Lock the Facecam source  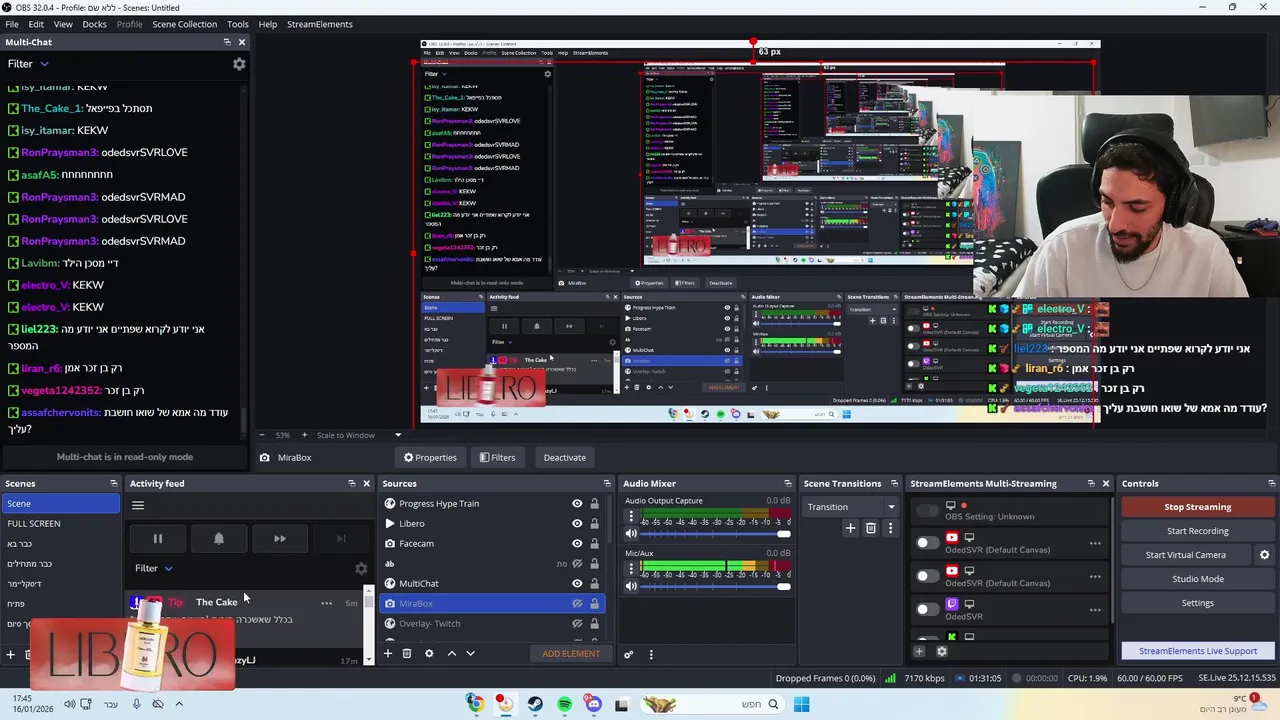point(594,544)
